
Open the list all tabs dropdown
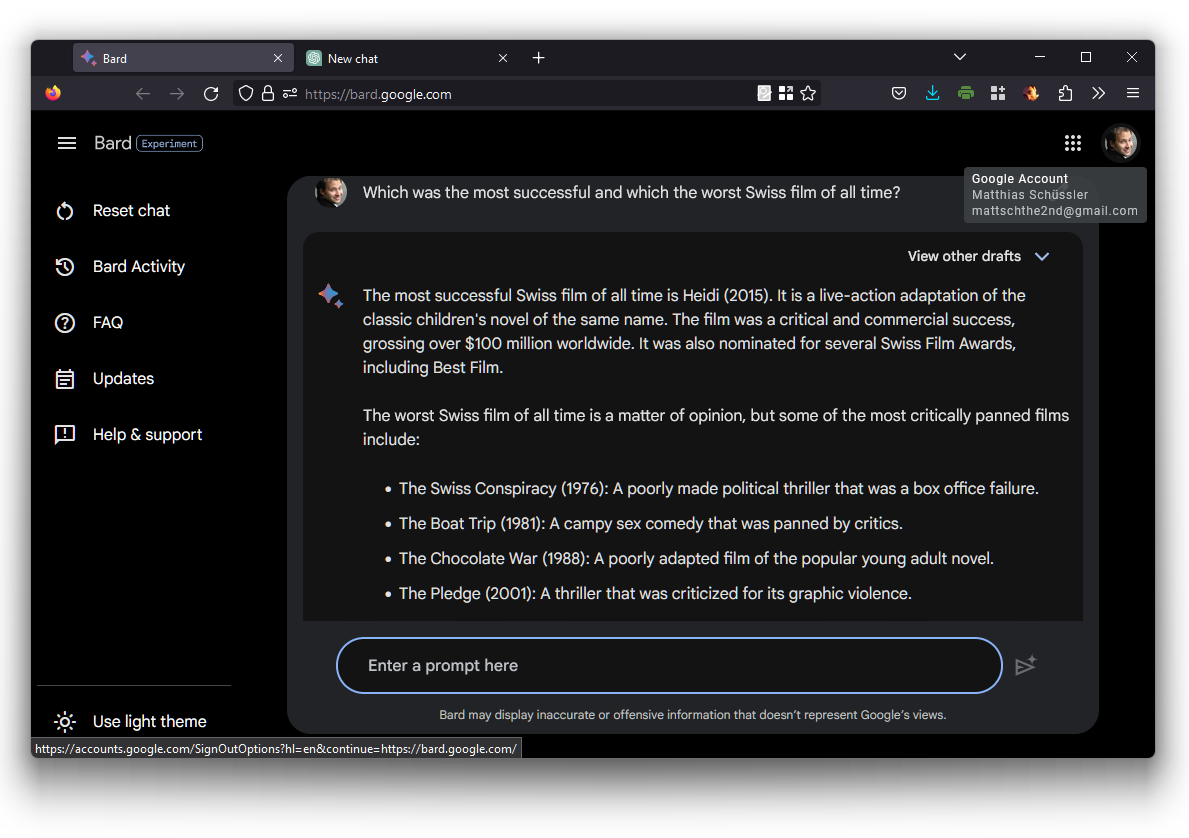[959, 58]
